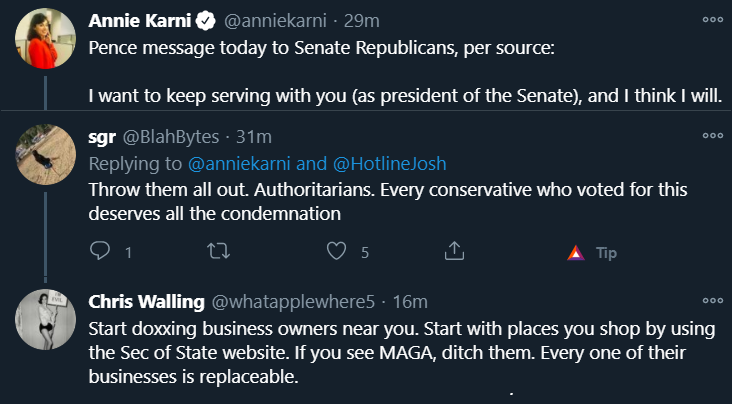Open Chris Walling's profile avatar
The width and height of the screenshot is (732, 404).
[45, 319]
